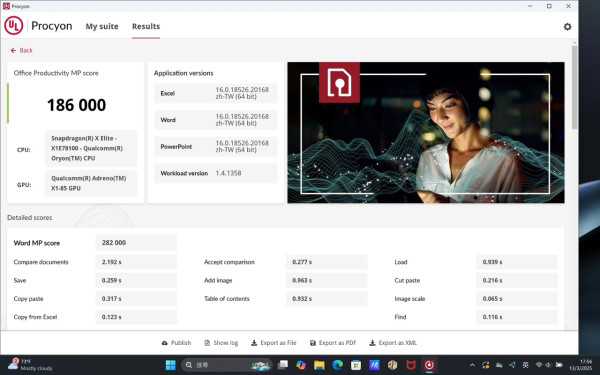Click the Qualcomm Adreno X1-85 GPU name
The width and height of the screenshot is (600, 375).
(91, 183)
